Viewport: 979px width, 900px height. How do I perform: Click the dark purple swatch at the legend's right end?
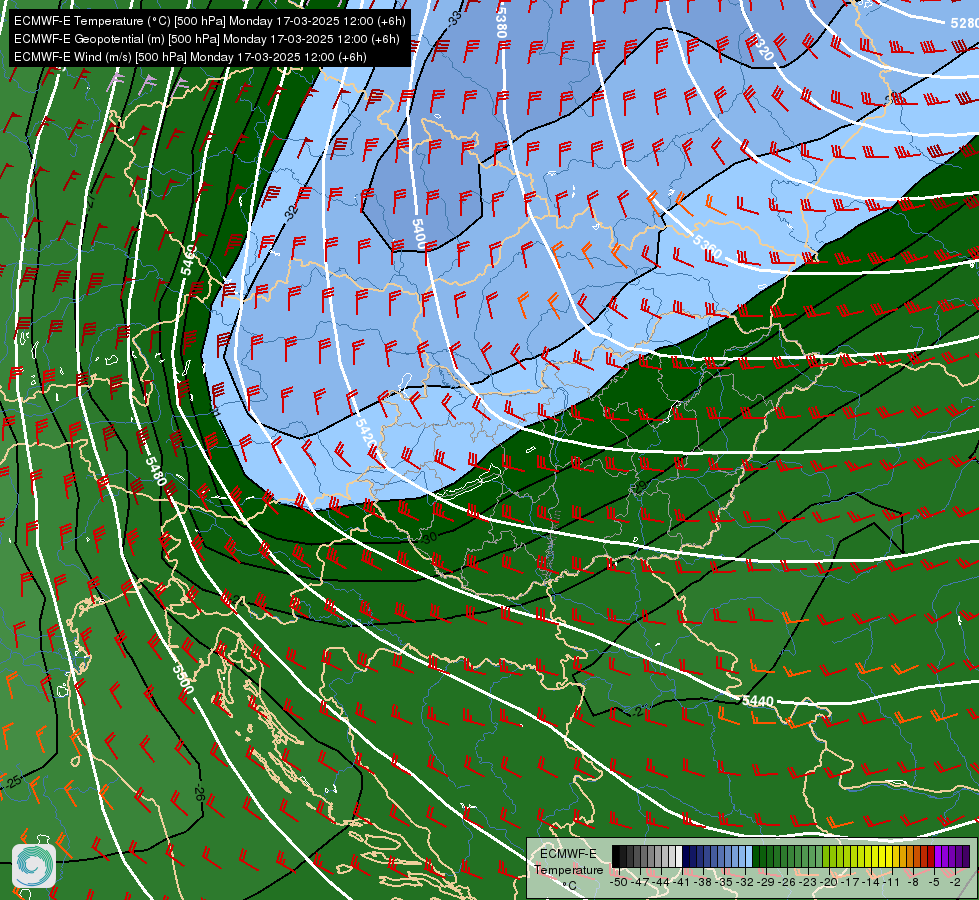coord(966,856)
